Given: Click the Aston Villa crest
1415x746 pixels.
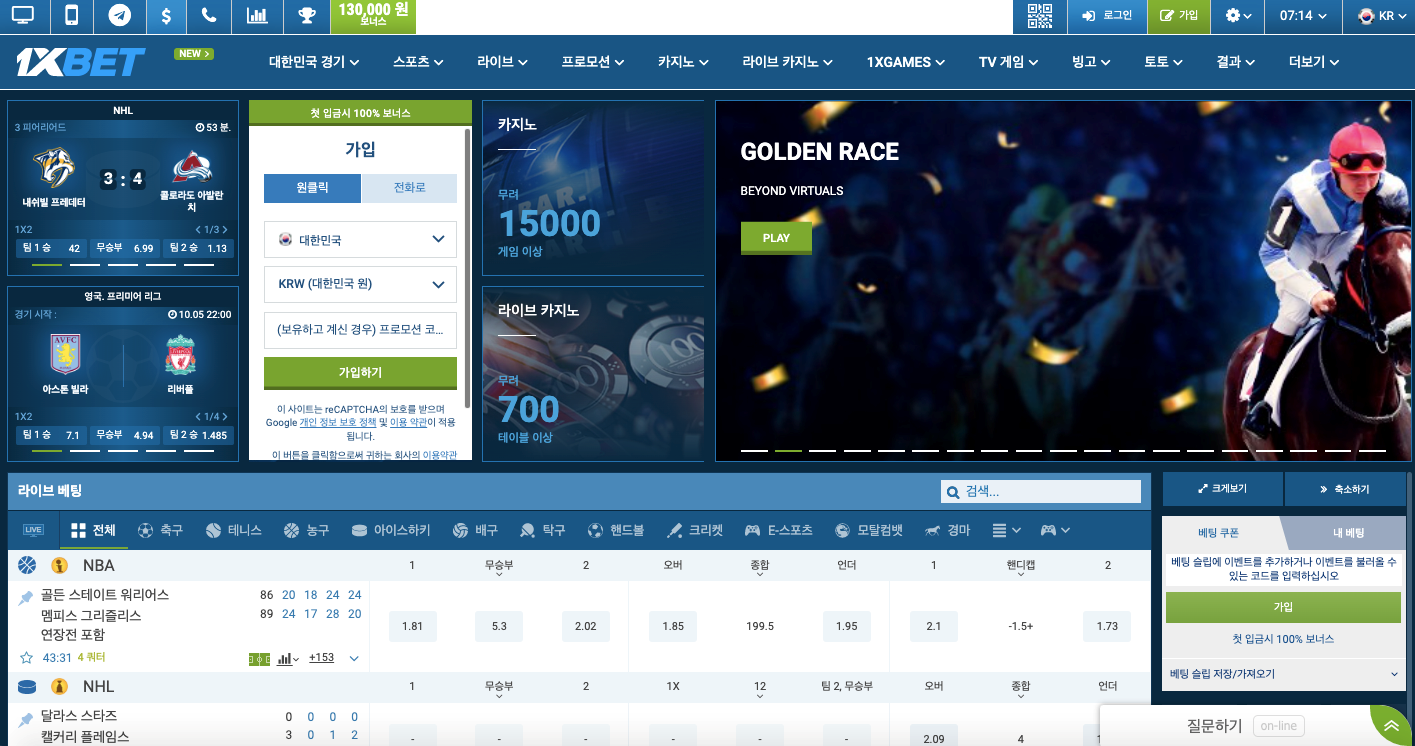Looking at the screenshot, I should [x=65, y=355].
